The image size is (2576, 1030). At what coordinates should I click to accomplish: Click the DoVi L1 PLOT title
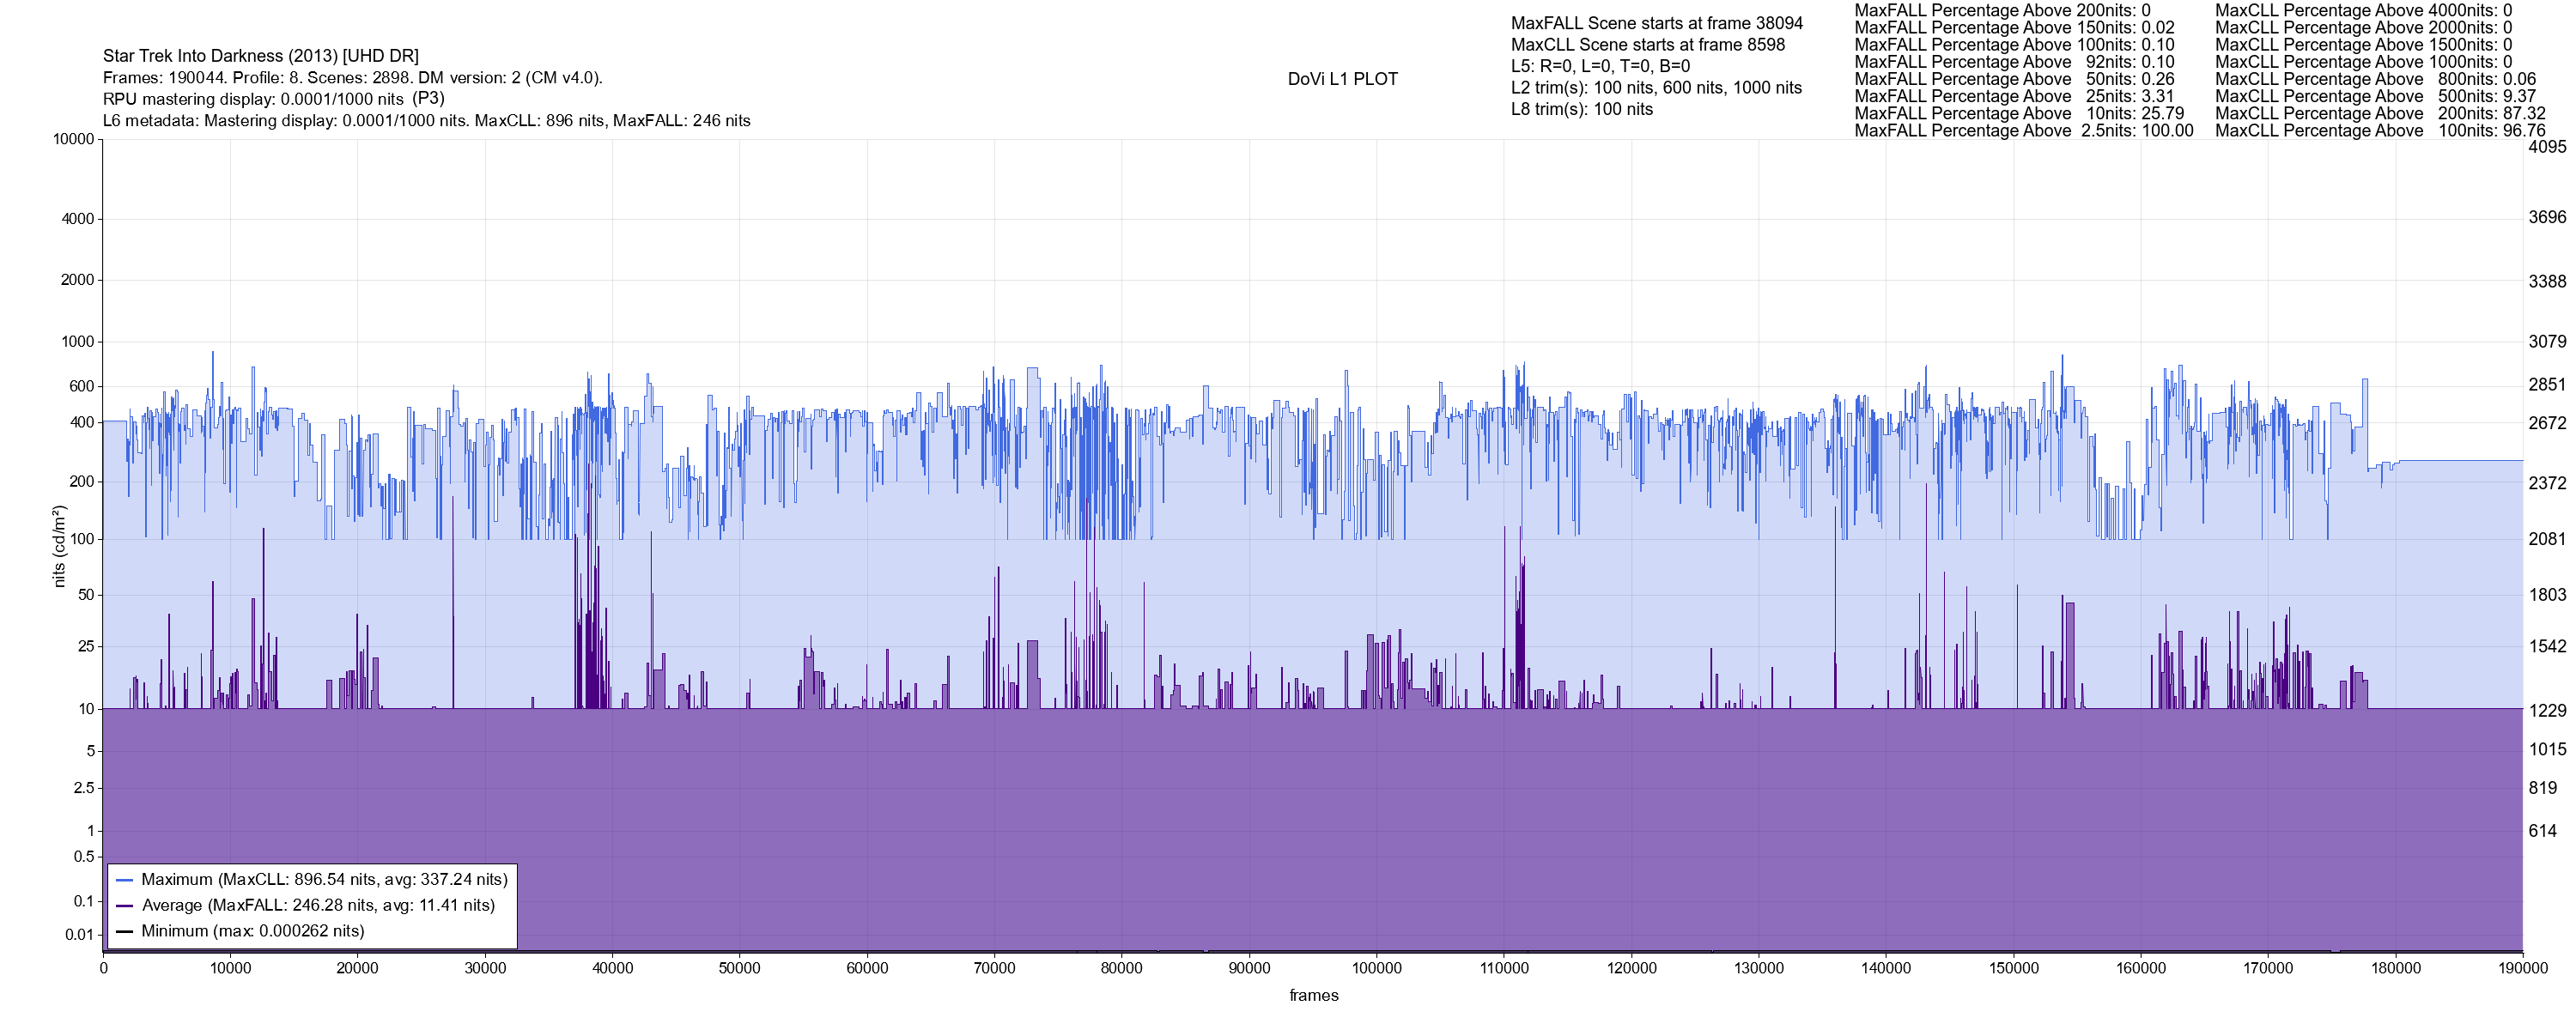pos(1342,79)
